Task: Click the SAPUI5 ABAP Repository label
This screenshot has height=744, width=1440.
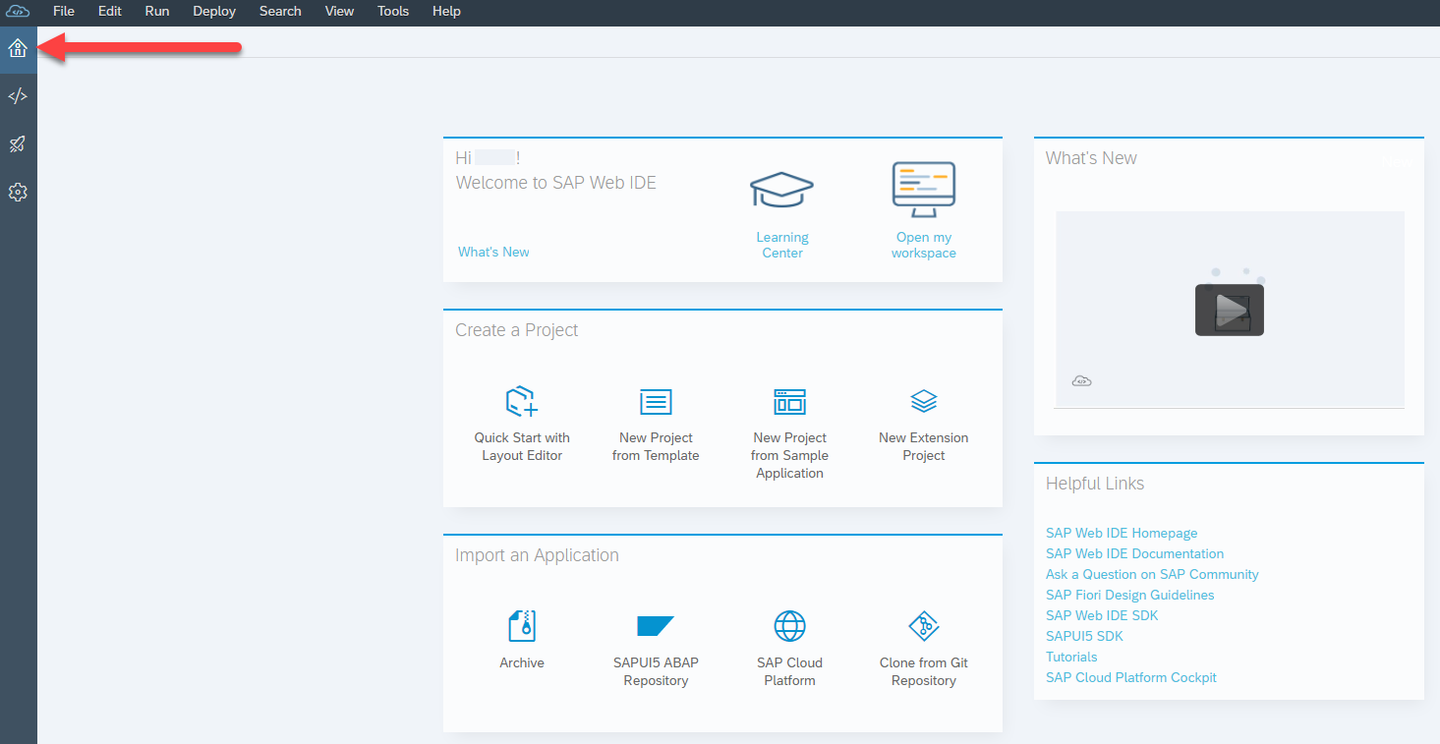Action: pos(656,672)
